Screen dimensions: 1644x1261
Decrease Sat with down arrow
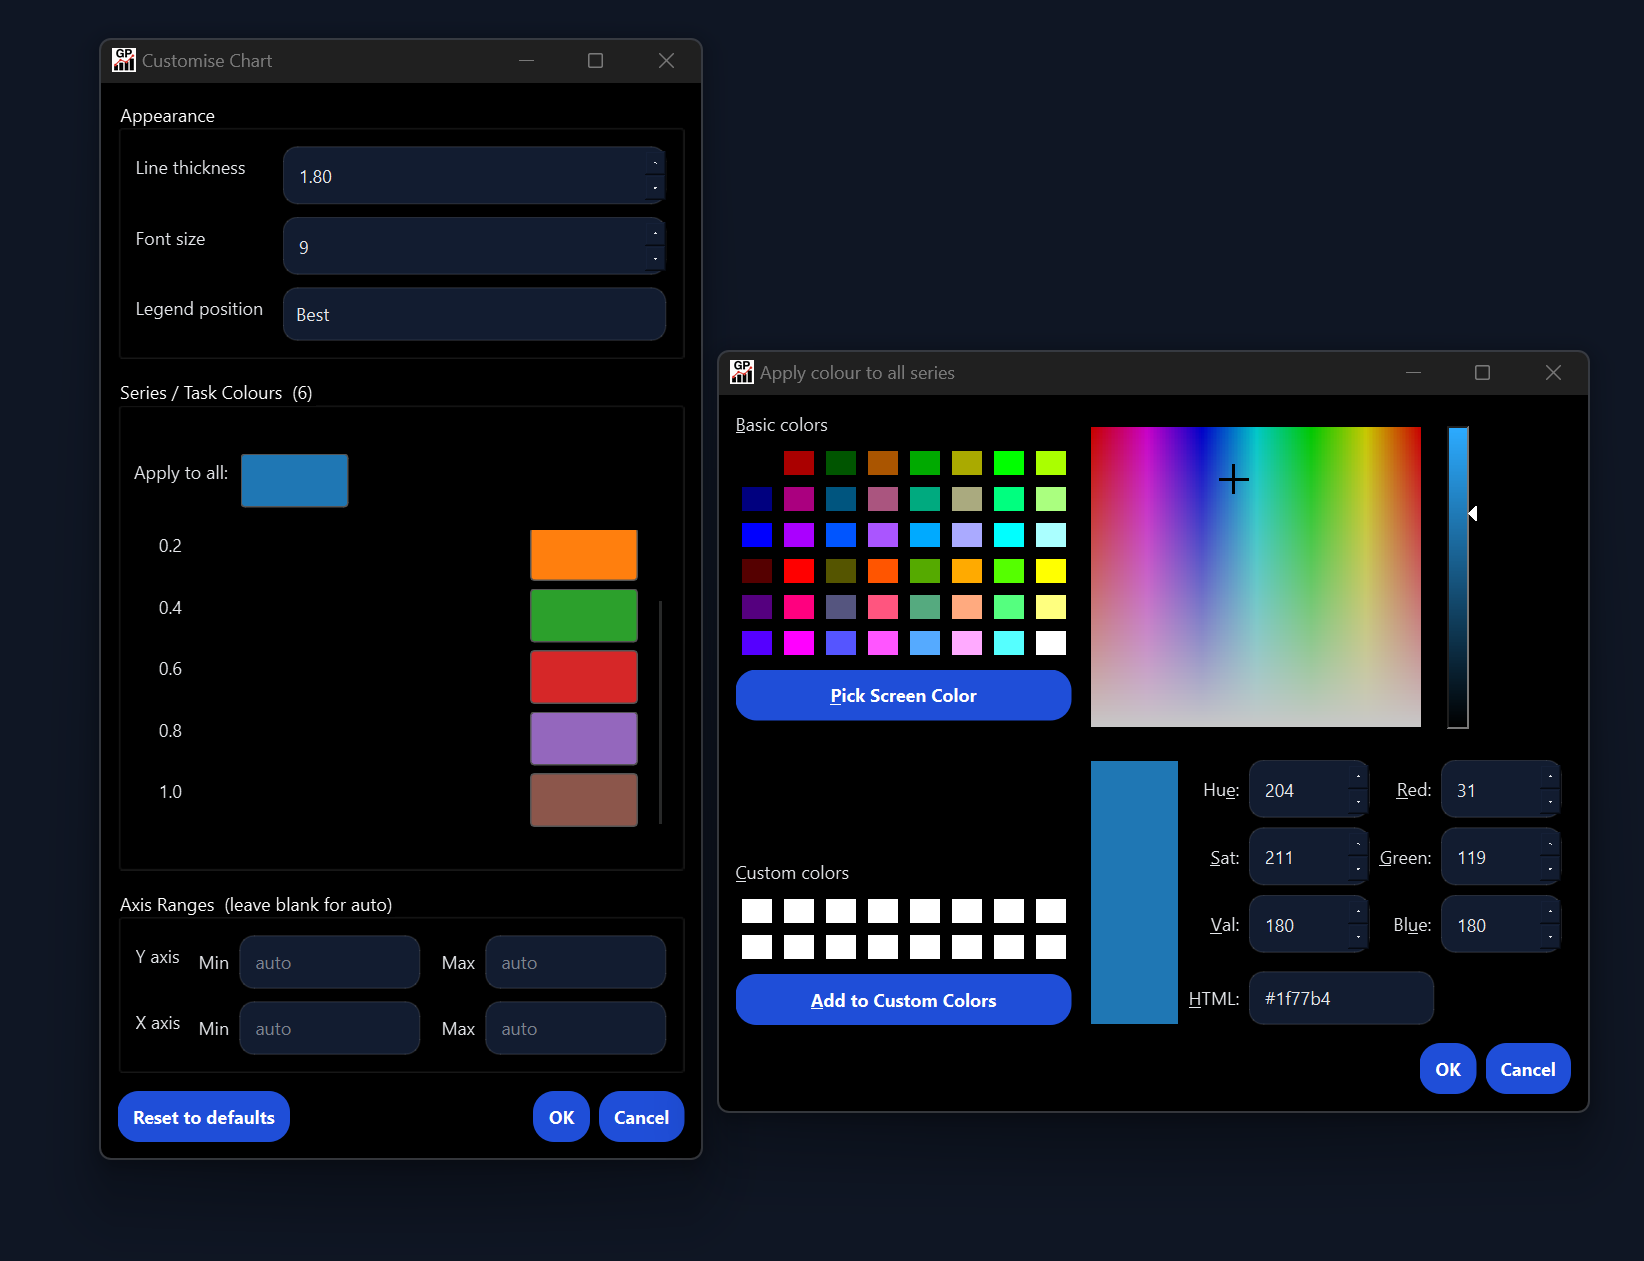[1358, 870]
